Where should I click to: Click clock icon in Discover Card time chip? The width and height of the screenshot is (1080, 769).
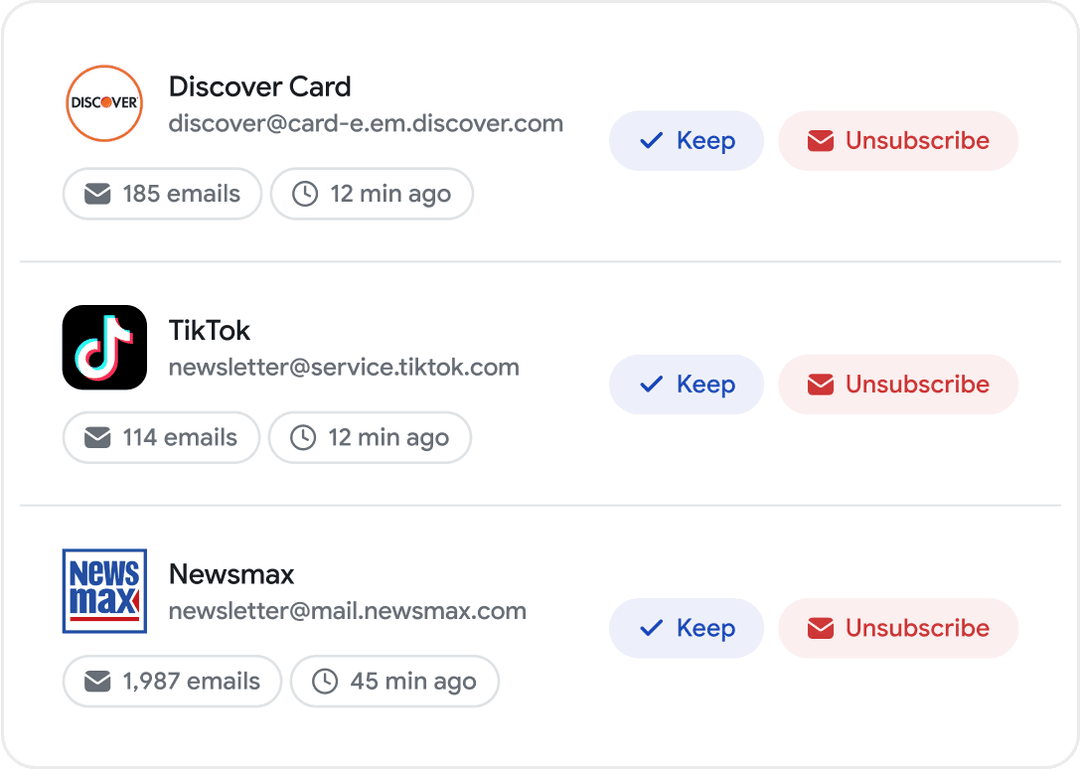(x=305, y=194)
